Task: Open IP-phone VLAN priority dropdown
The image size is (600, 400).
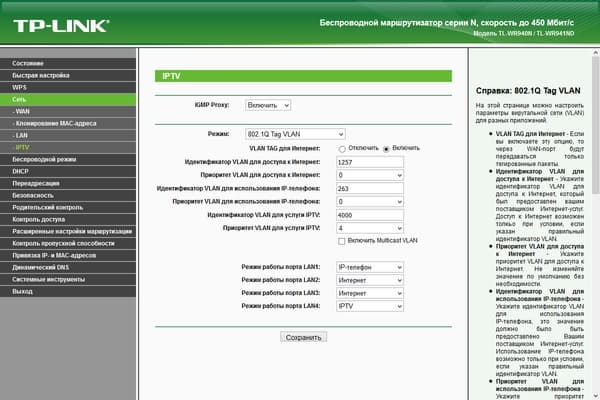Action: (370, 202)
